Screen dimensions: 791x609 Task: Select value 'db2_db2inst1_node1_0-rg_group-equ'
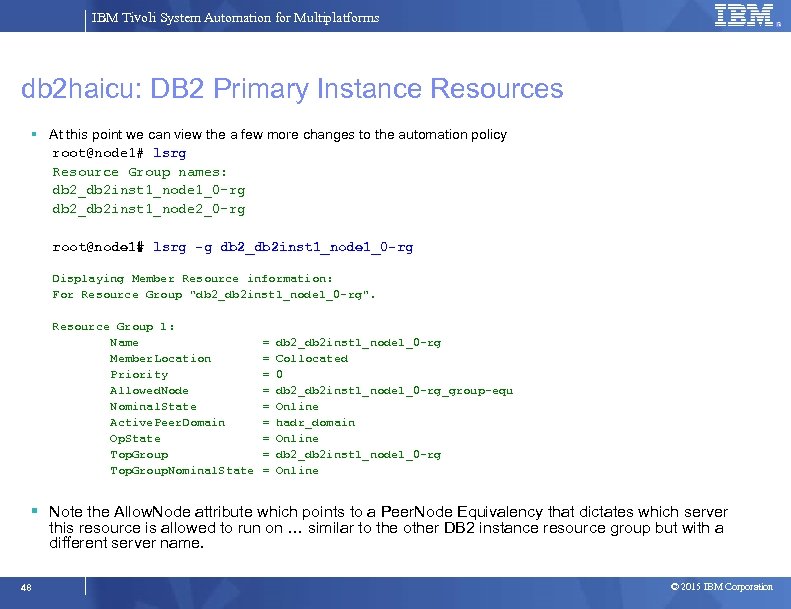(394, 391)
